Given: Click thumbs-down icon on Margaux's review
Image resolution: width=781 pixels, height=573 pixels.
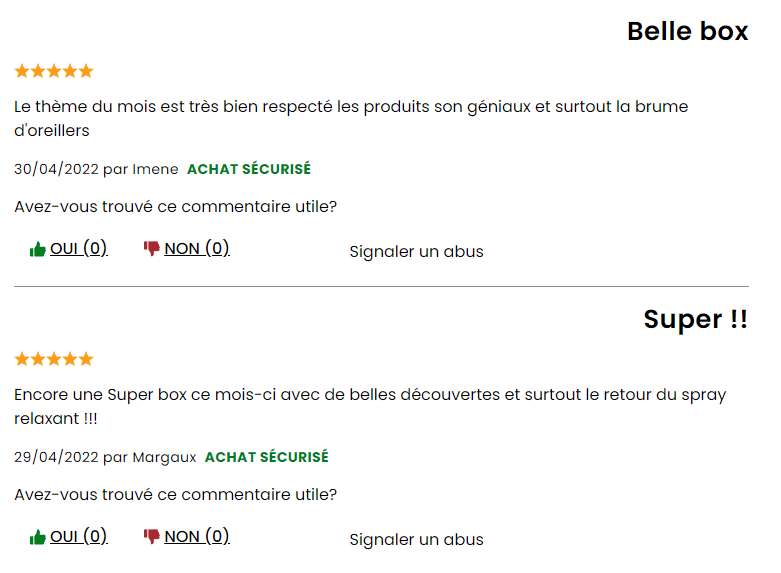Looking at the screenshot, I should [151, 536].
